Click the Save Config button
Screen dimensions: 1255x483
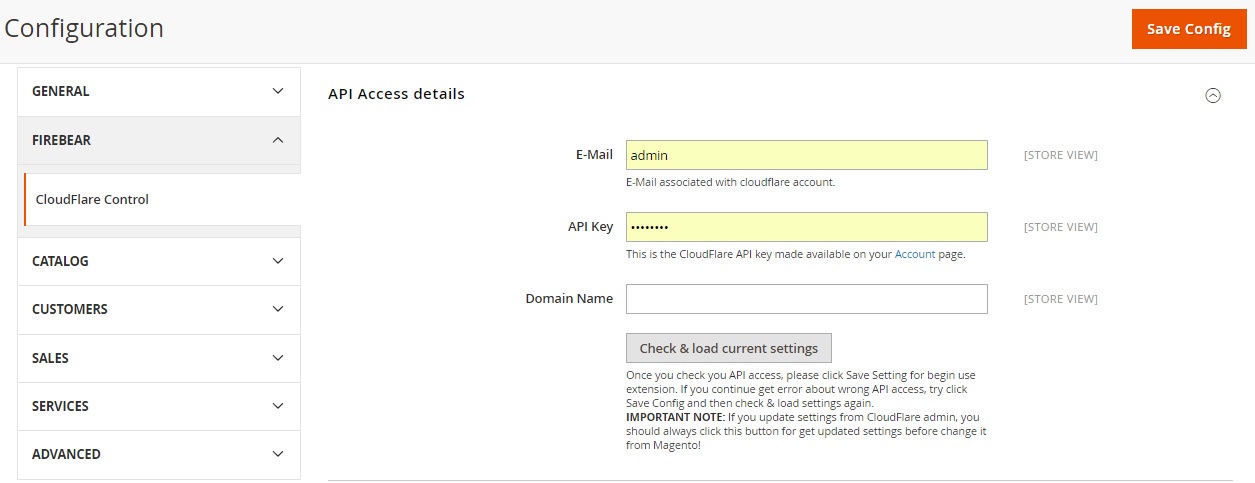1188,29
